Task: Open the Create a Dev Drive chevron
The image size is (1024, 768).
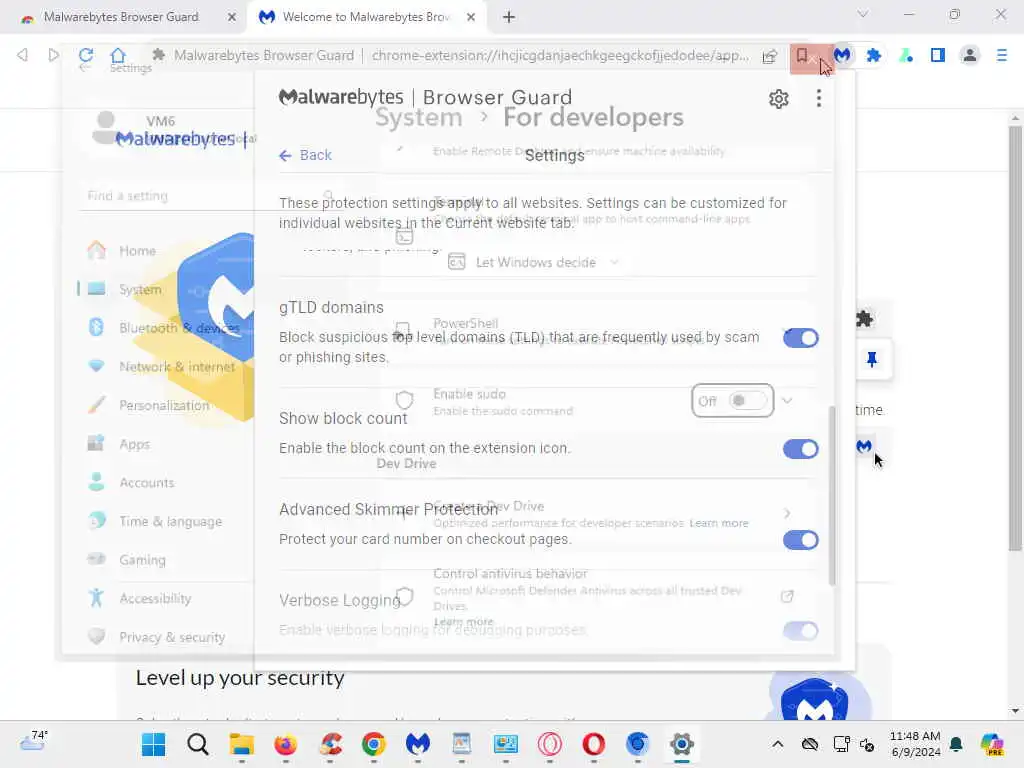Action: click(787, 514)
